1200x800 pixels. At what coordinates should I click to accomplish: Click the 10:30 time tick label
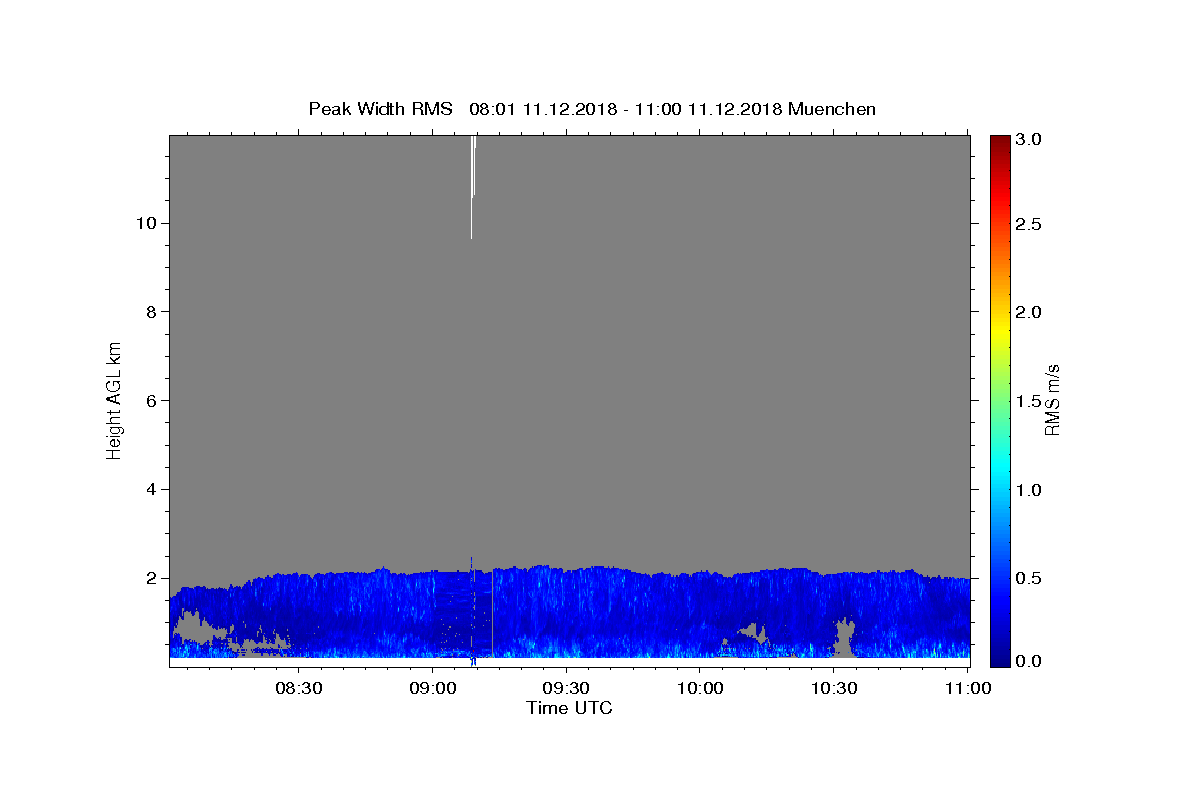[834, 688]
